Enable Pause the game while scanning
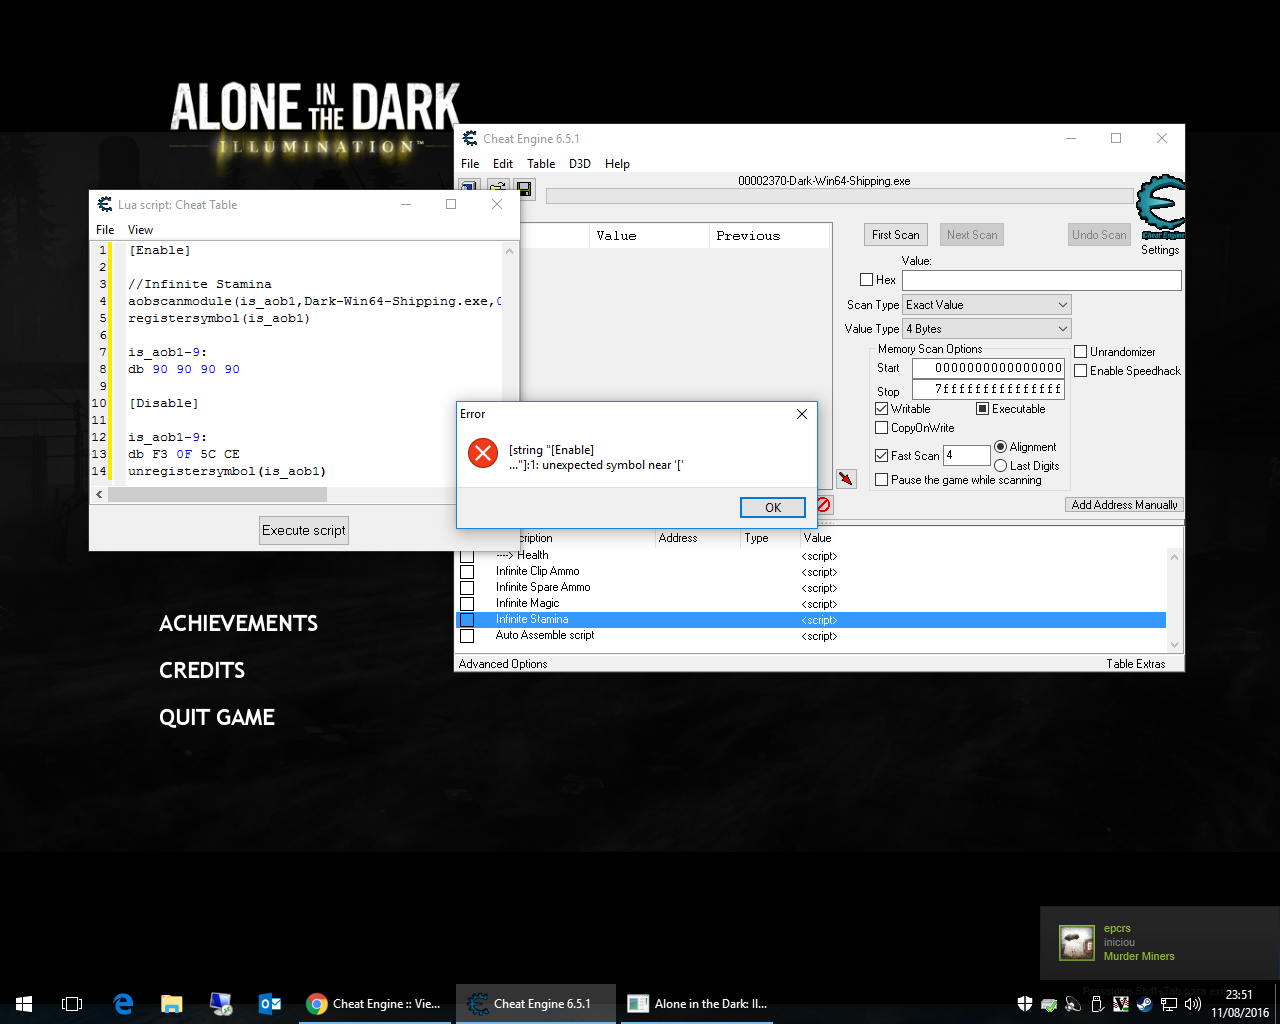The width and height of the screenshot is (1280, 1024). tap(881, 479)
